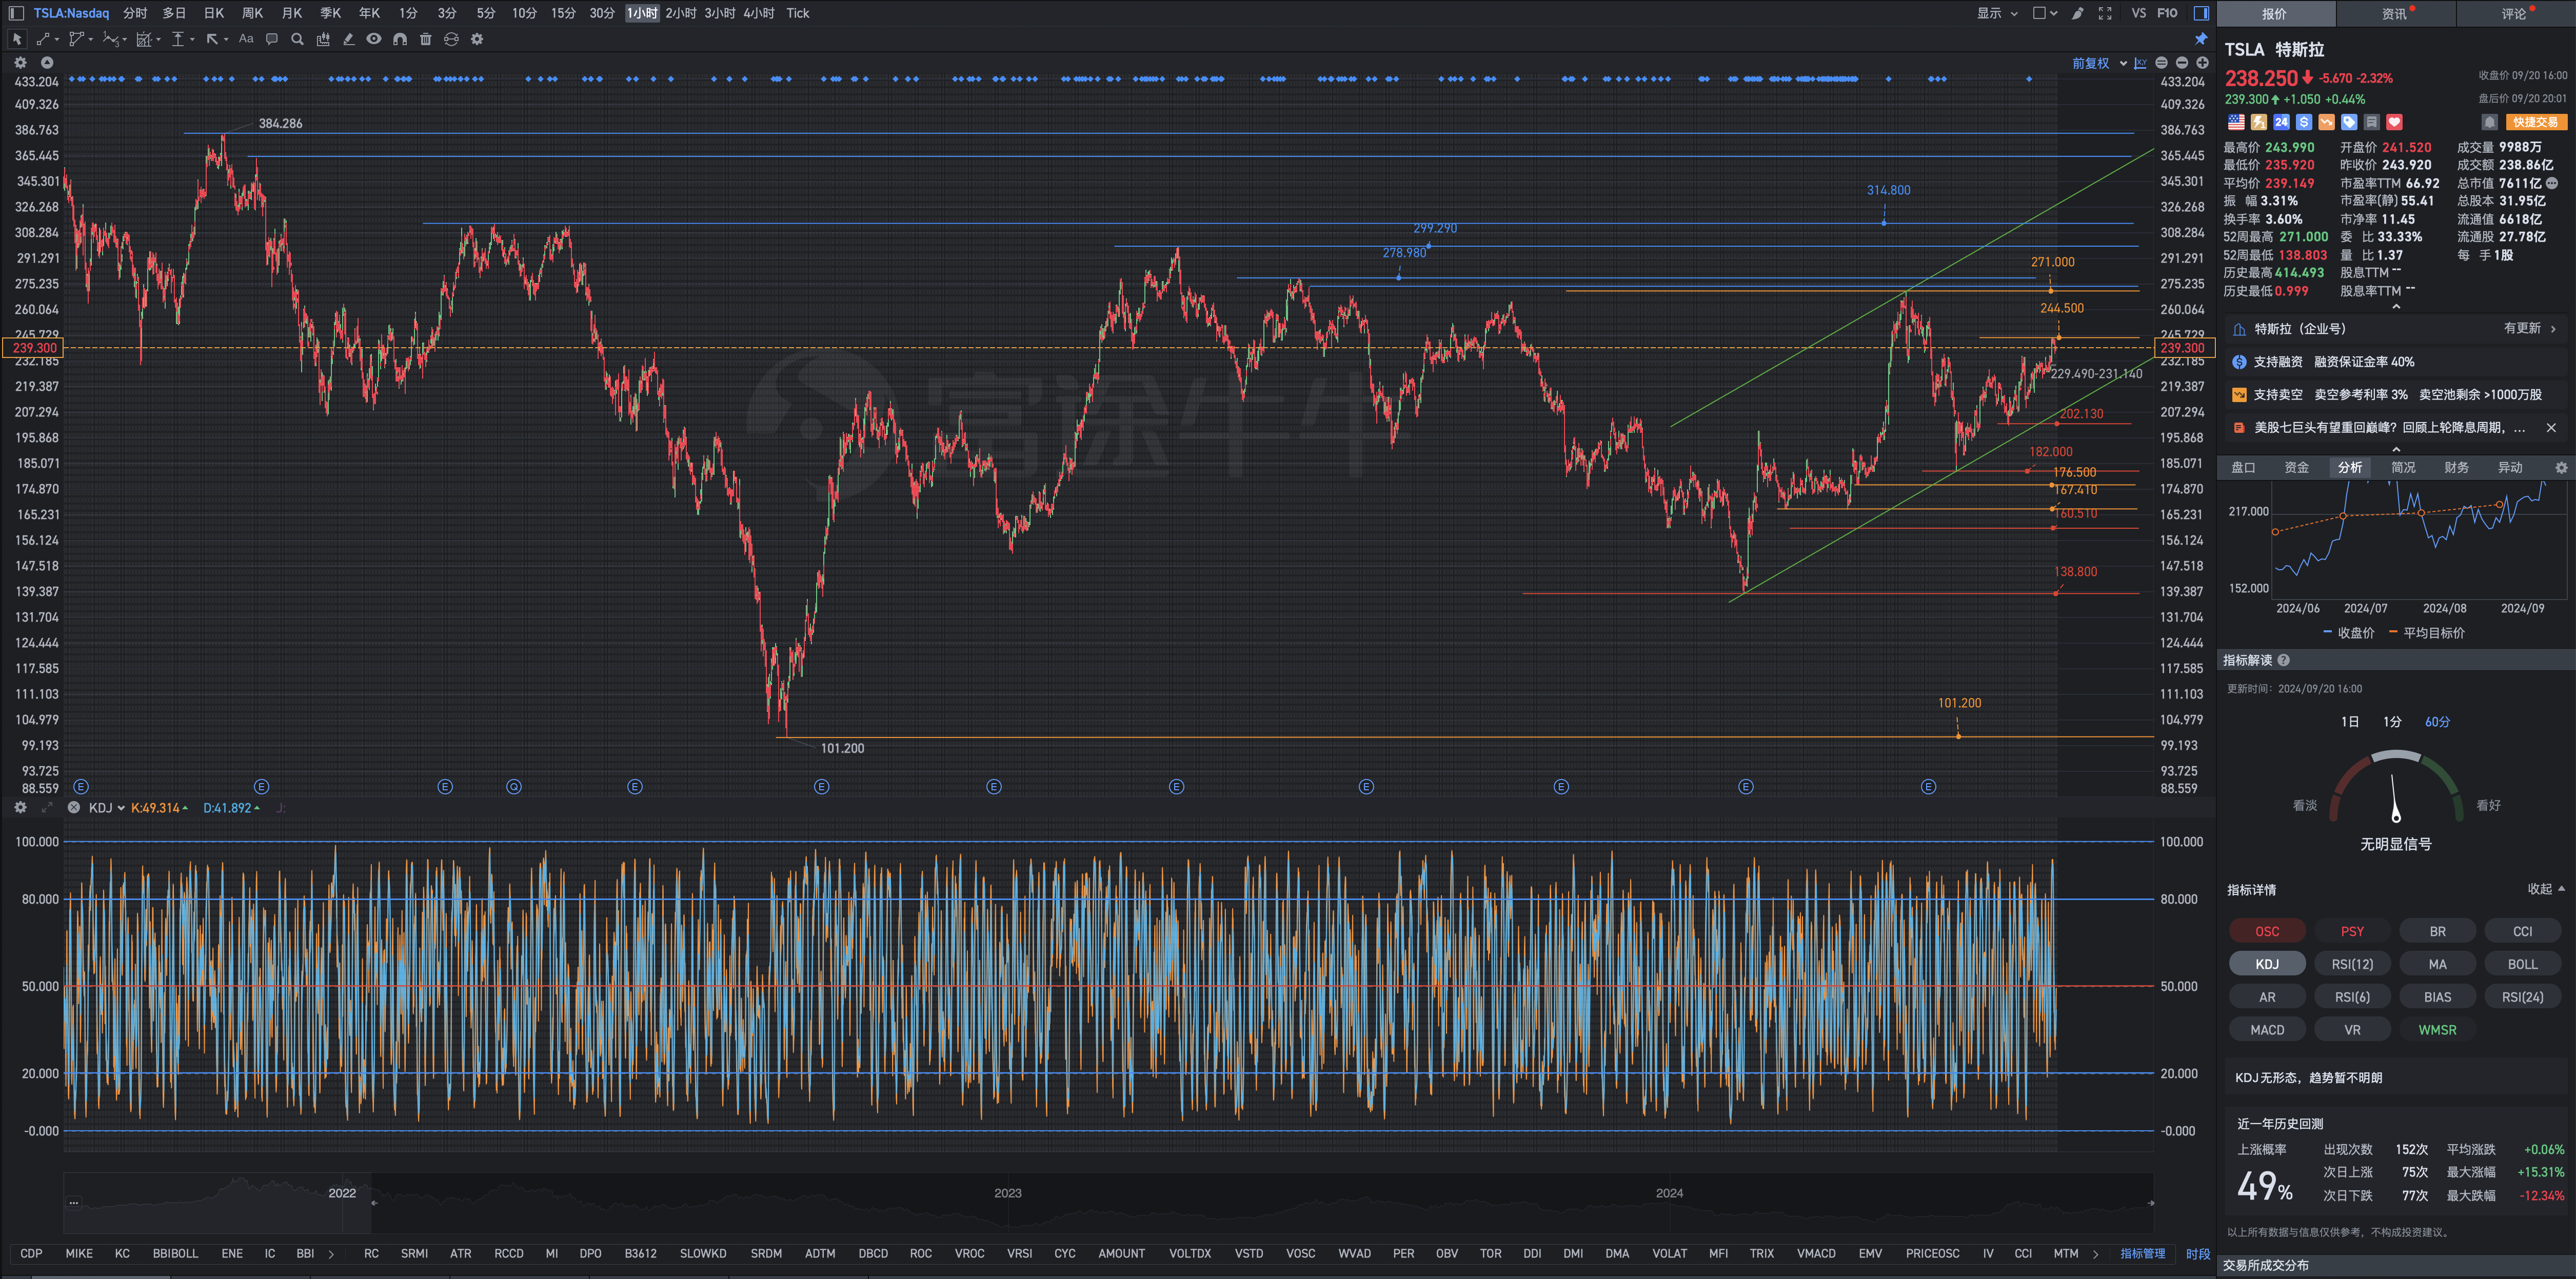Open the 财务 financials tab

pyautogui.click(x=2456, y=467)
